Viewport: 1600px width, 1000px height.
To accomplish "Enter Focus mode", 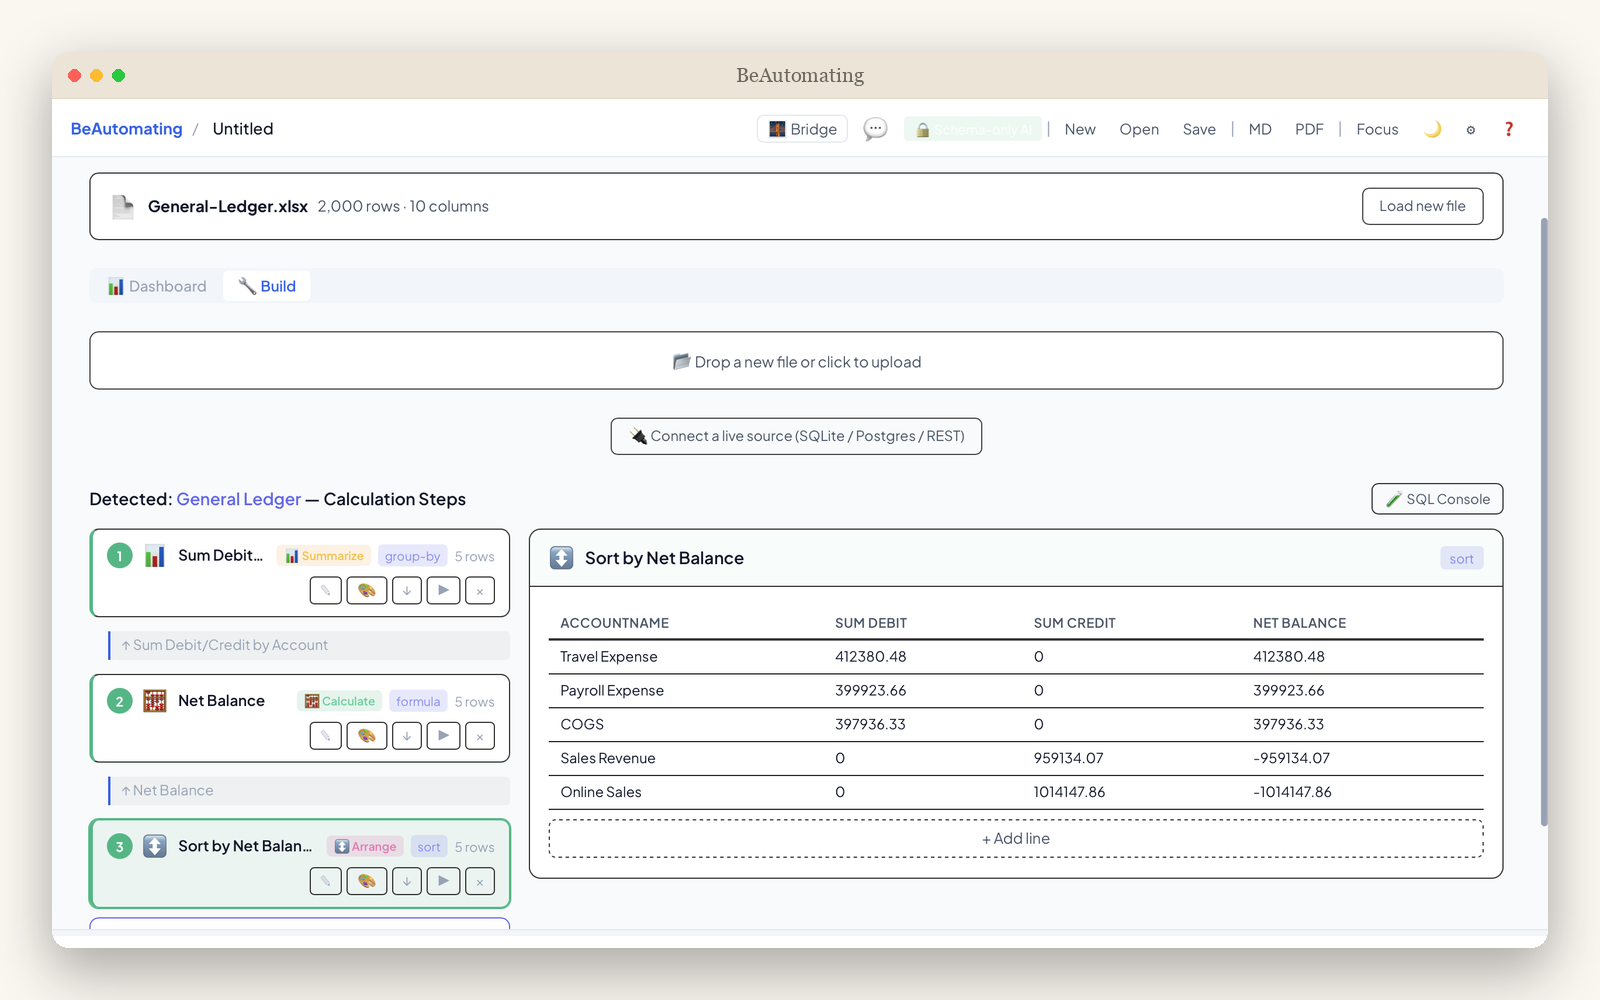I will (1377, 129).
